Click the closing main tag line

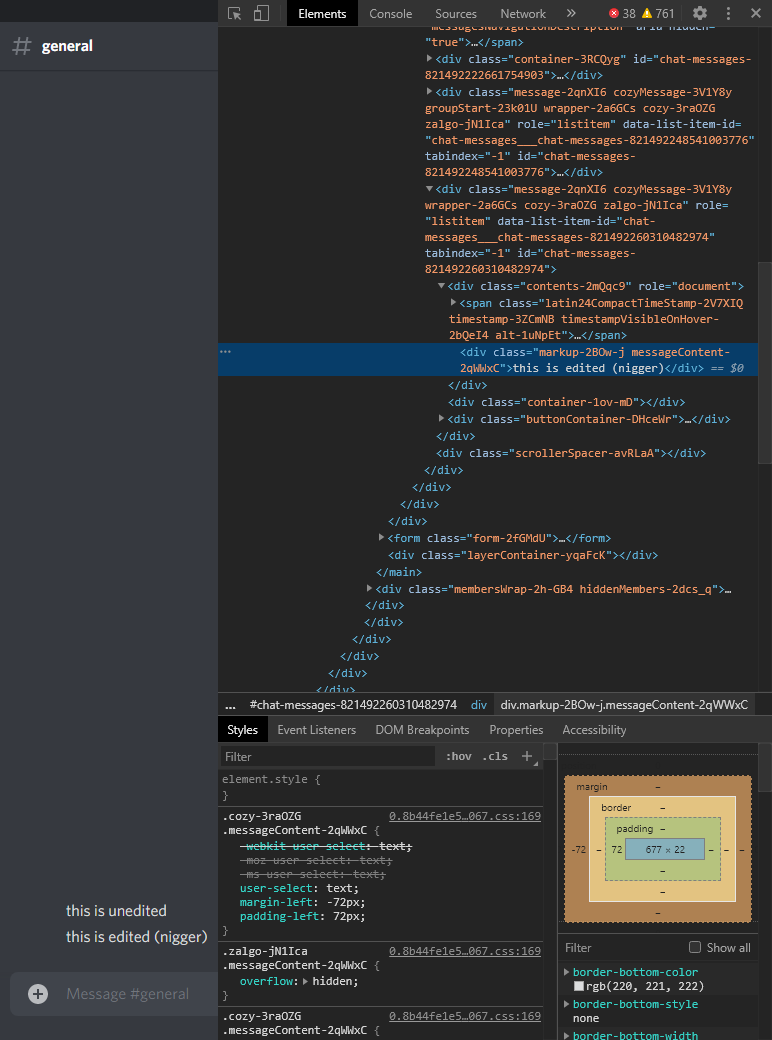[x=399, y=572]
